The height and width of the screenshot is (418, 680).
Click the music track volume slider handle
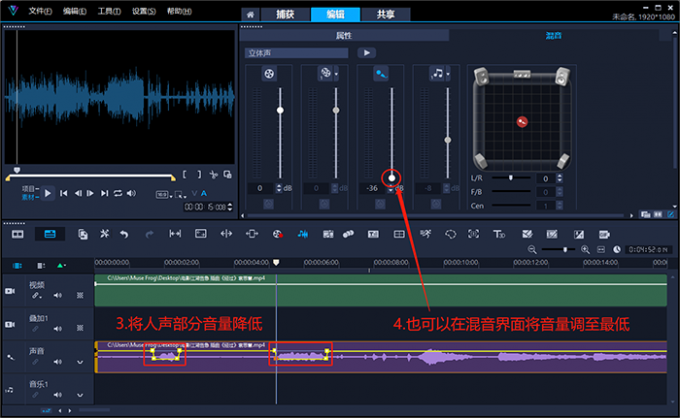448,140
